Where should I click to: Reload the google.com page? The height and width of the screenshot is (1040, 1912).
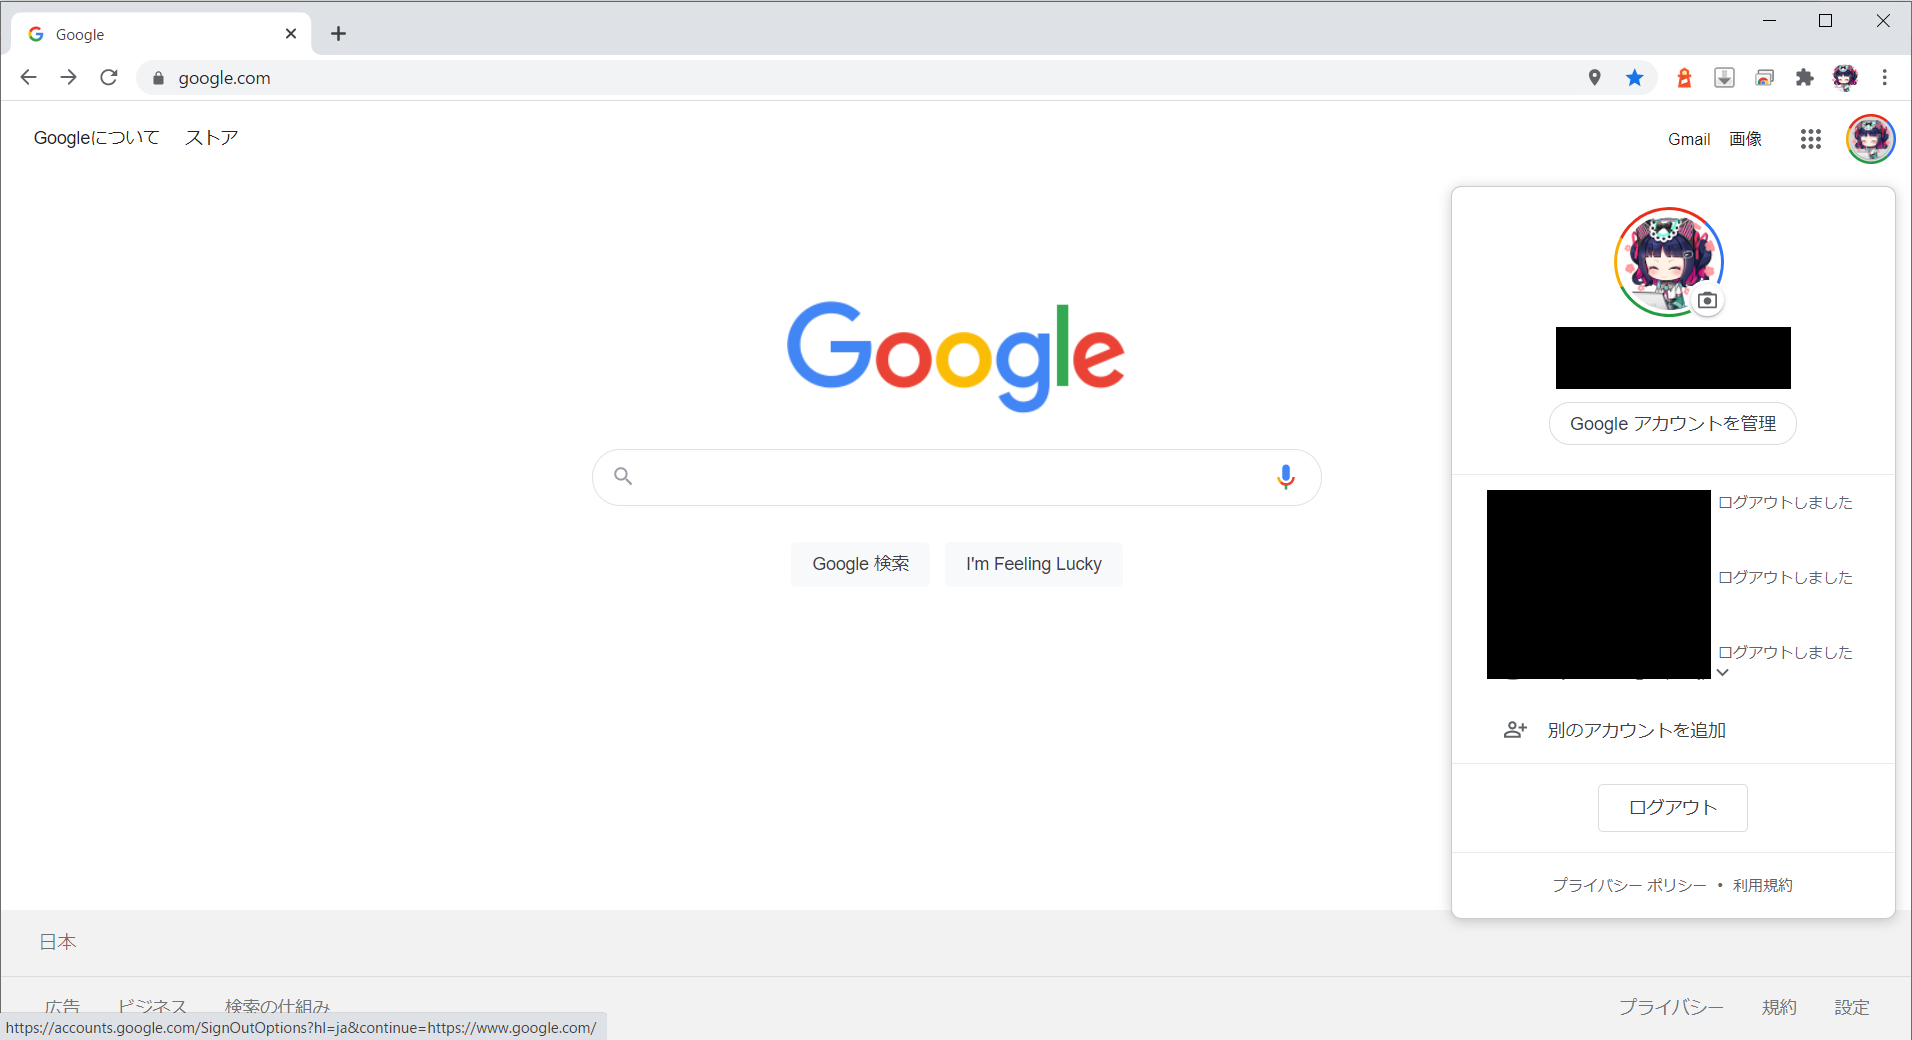(x=109, y=77)
